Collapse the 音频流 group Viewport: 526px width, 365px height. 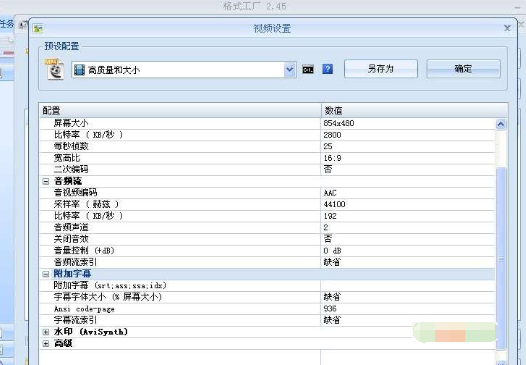tap(46, 181)
